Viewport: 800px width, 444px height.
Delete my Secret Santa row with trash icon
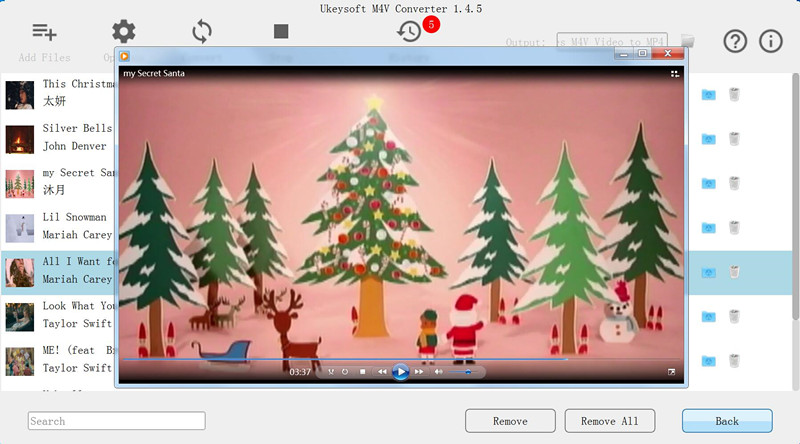click(734, 183)
